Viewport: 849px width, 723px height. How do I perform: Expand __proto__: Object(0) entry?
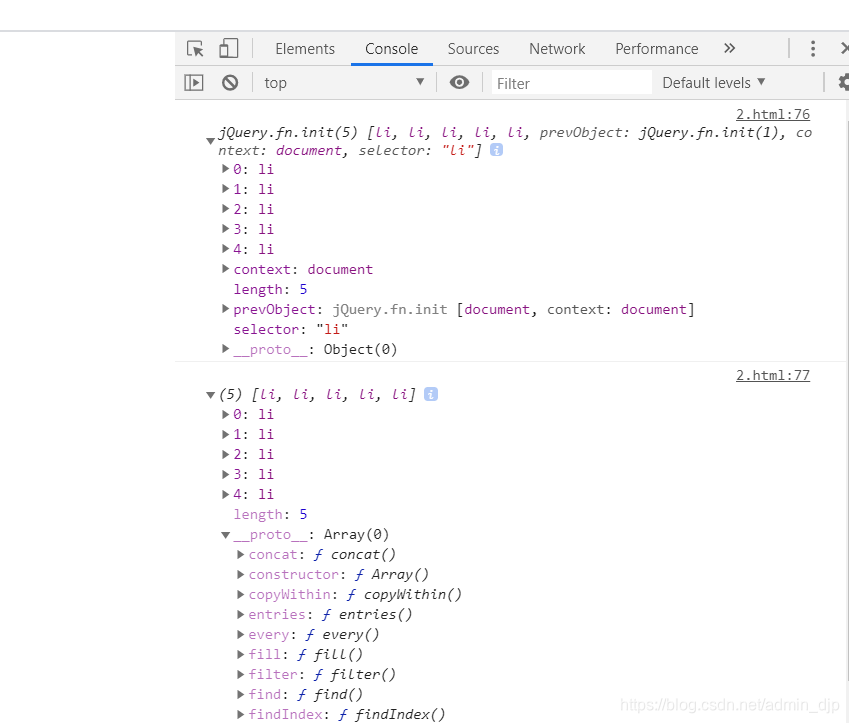point(225,349)
